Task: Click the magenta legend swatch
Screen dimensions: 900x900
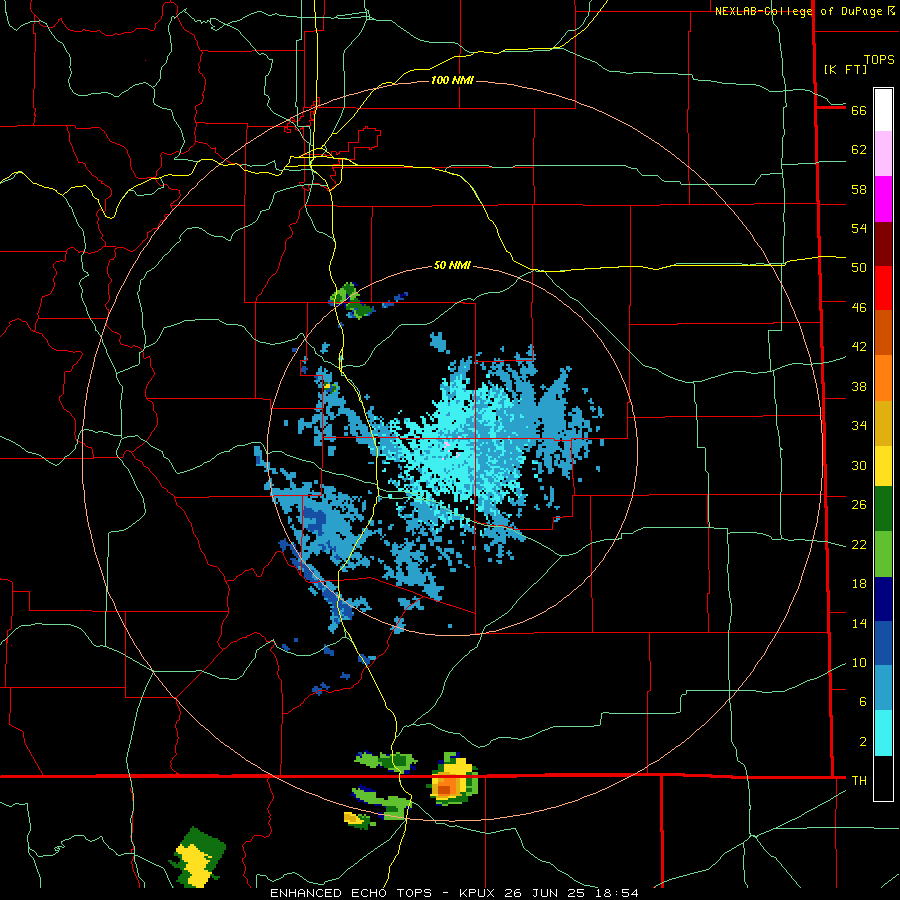Action: point(883,199)
